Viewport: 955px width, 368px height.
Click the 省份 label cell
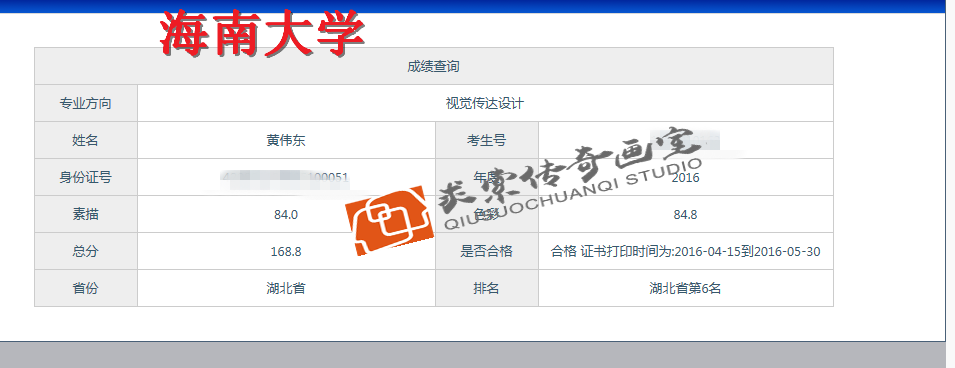tap(86, 289)
